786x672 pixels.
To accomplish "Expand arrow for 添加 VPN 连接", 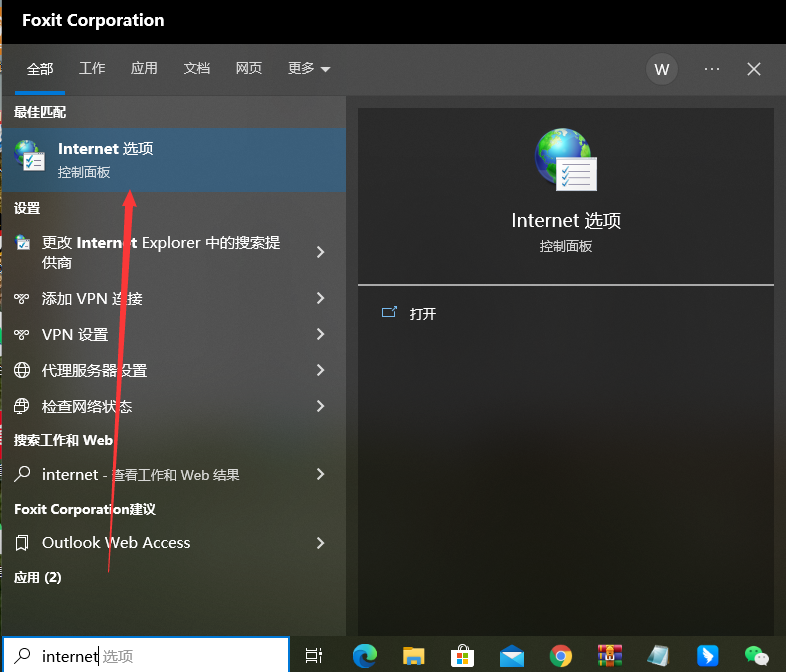I will click(x=321, y=298).
